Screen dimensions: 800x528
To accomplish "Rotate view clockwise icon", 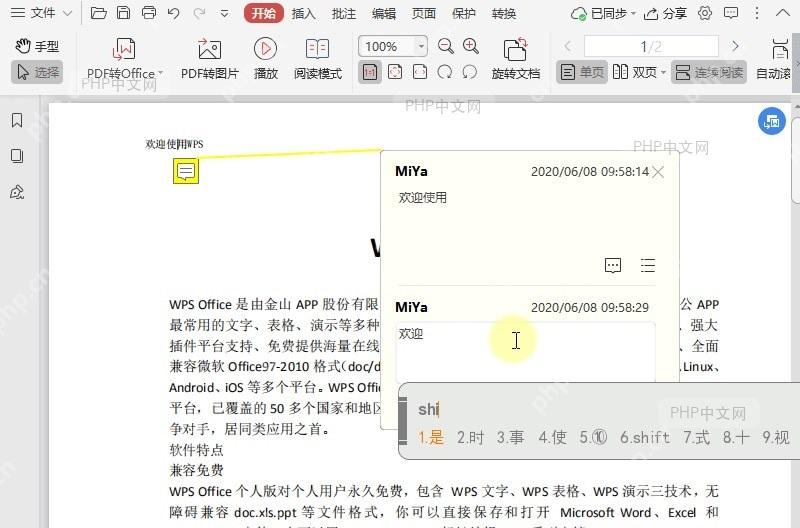I will pyautogui.click(x=444, y=72).
